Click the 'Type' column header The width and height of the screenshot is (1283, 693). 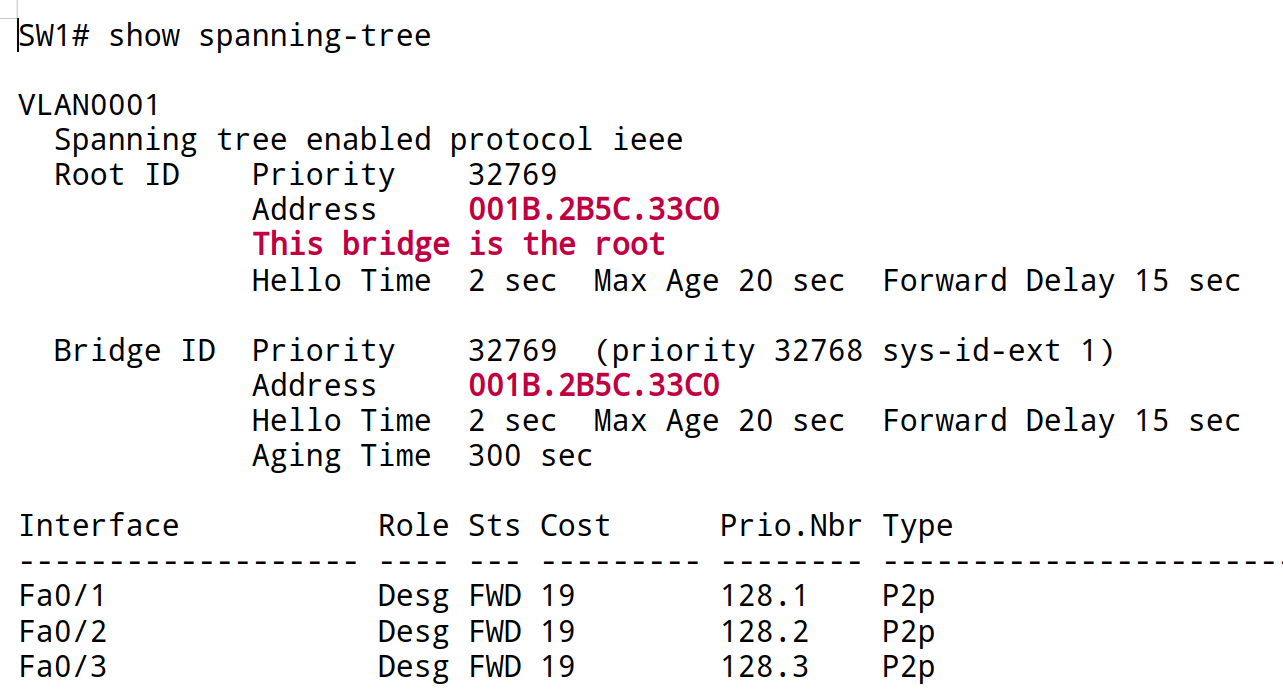coord(917,526)
